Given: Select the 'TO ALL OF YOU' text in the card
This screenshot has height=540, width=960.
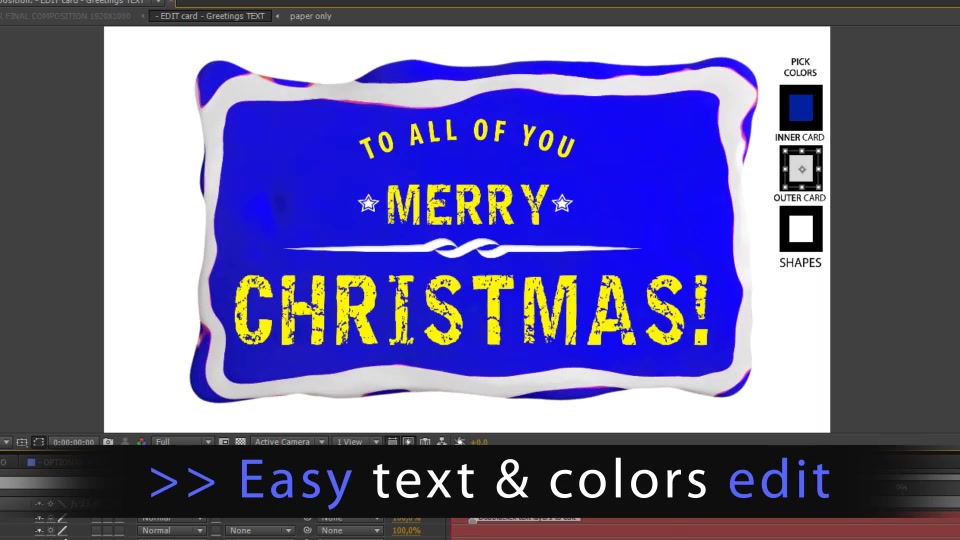Looking at the screenshot, I should [468, 140].
